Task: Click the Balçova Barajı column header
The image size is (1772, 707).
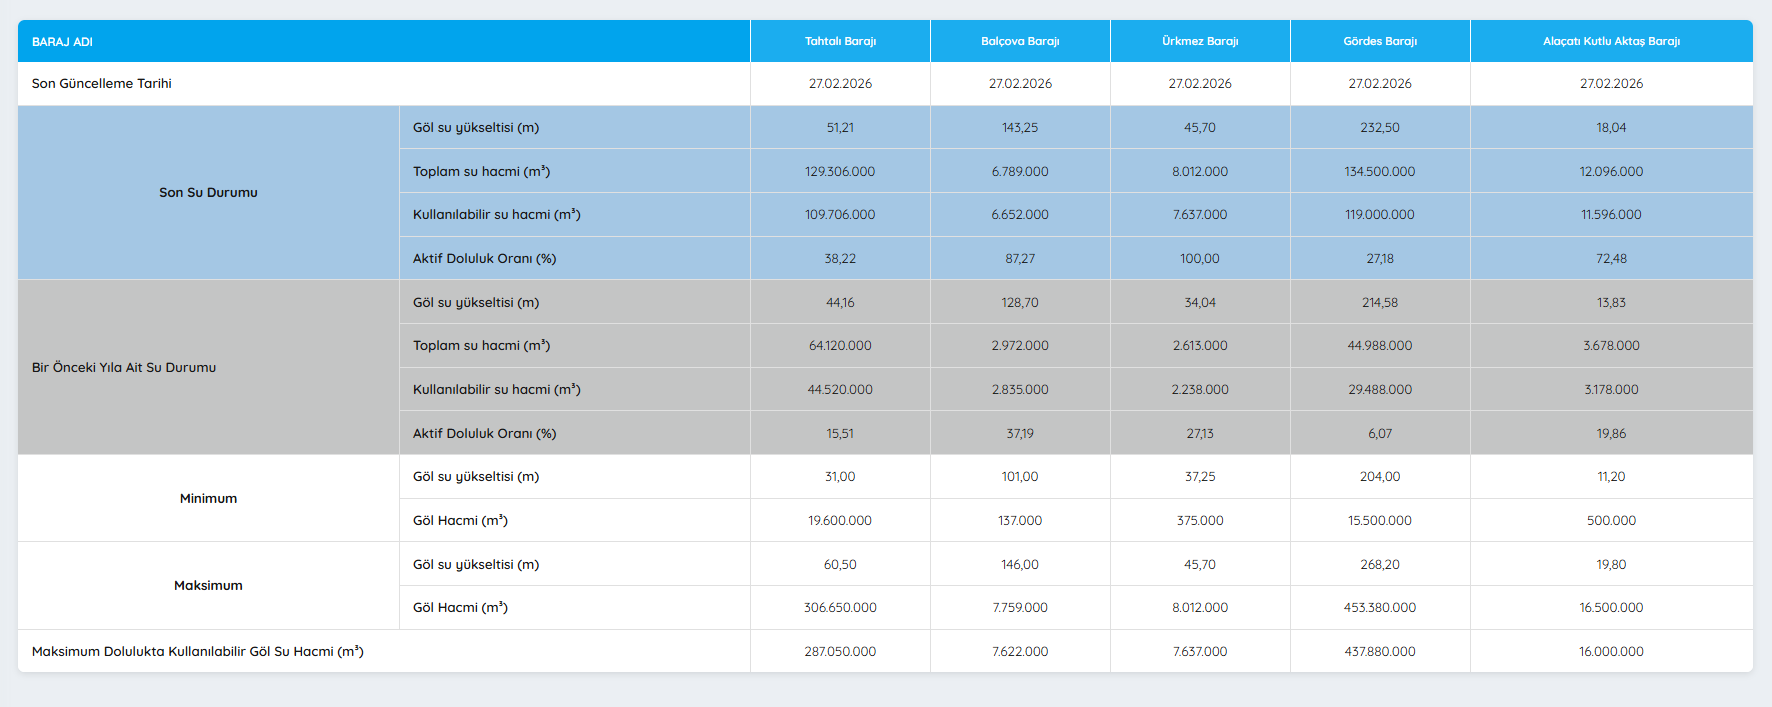Action: click(x=1020, y=42)
